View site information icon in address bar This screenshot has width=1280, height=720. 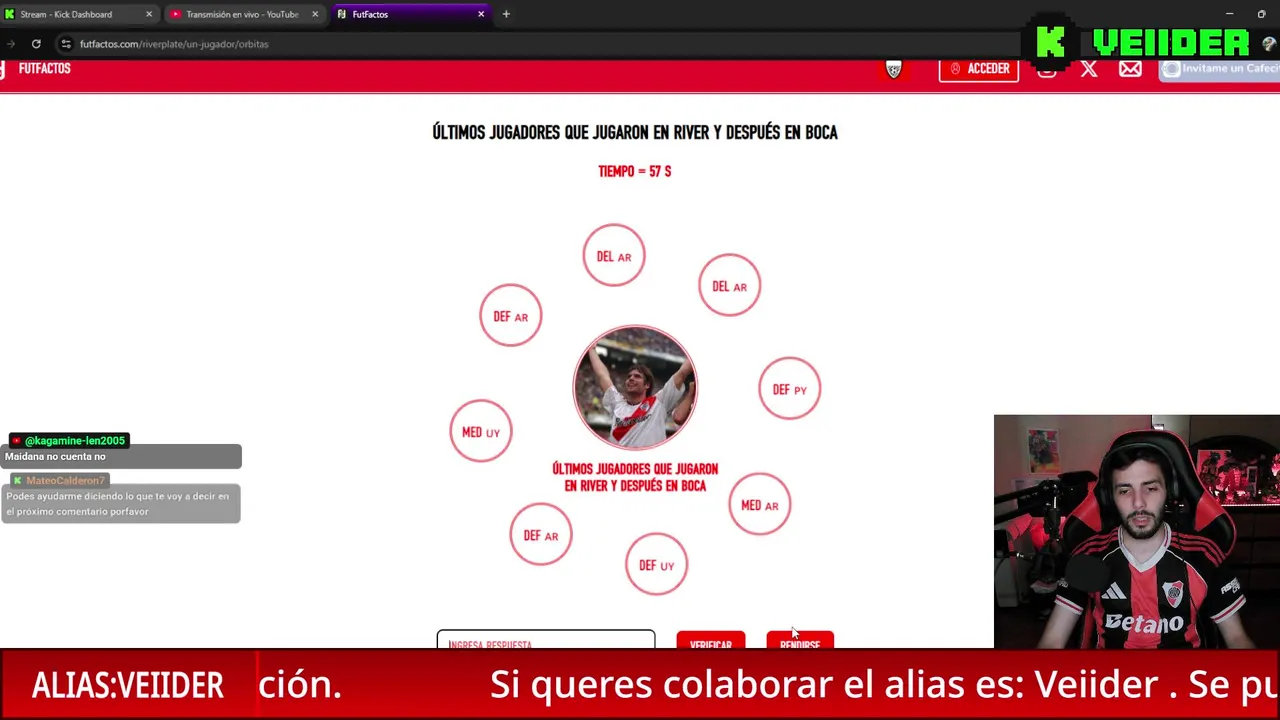click(66, 44)
